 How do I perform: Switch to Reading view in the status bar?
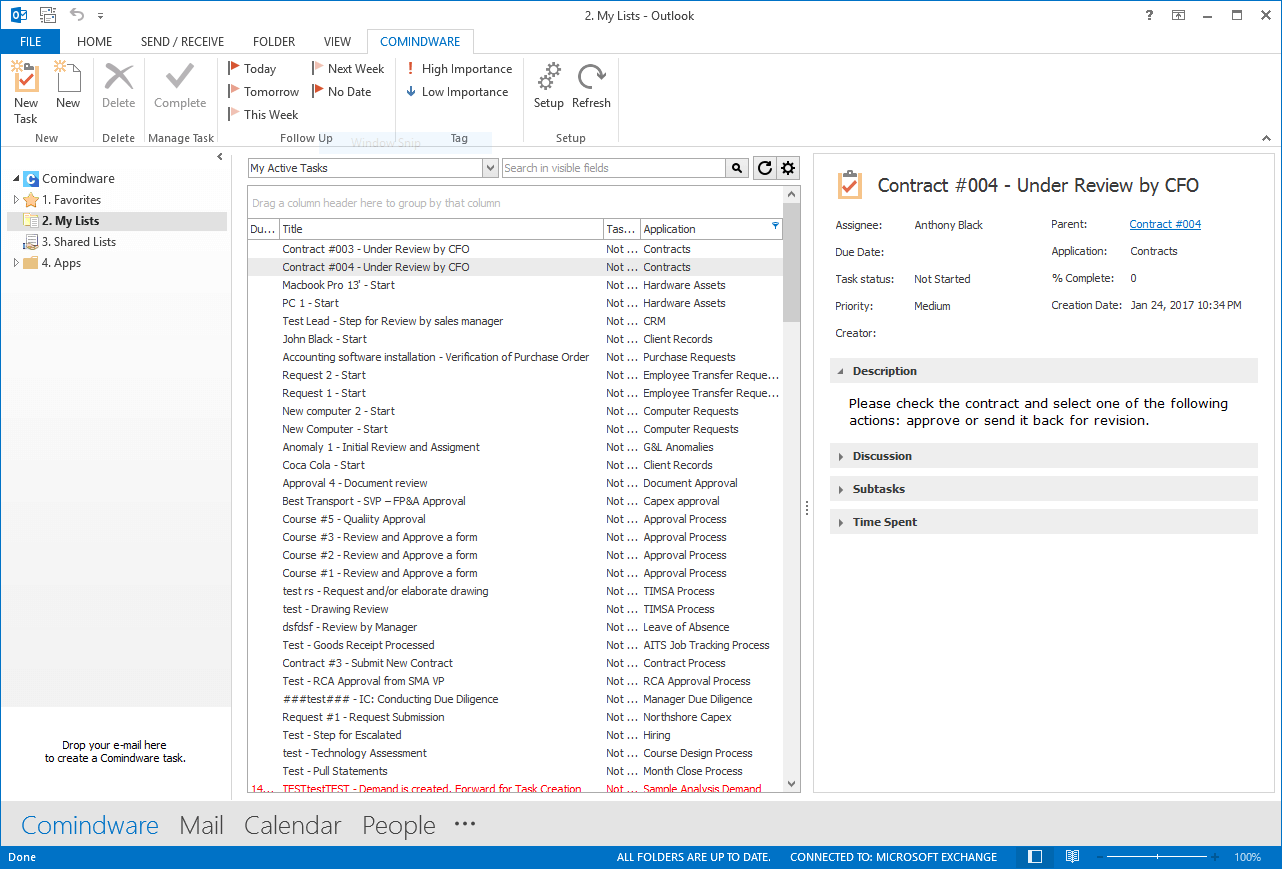click(x=1072, y=857)
